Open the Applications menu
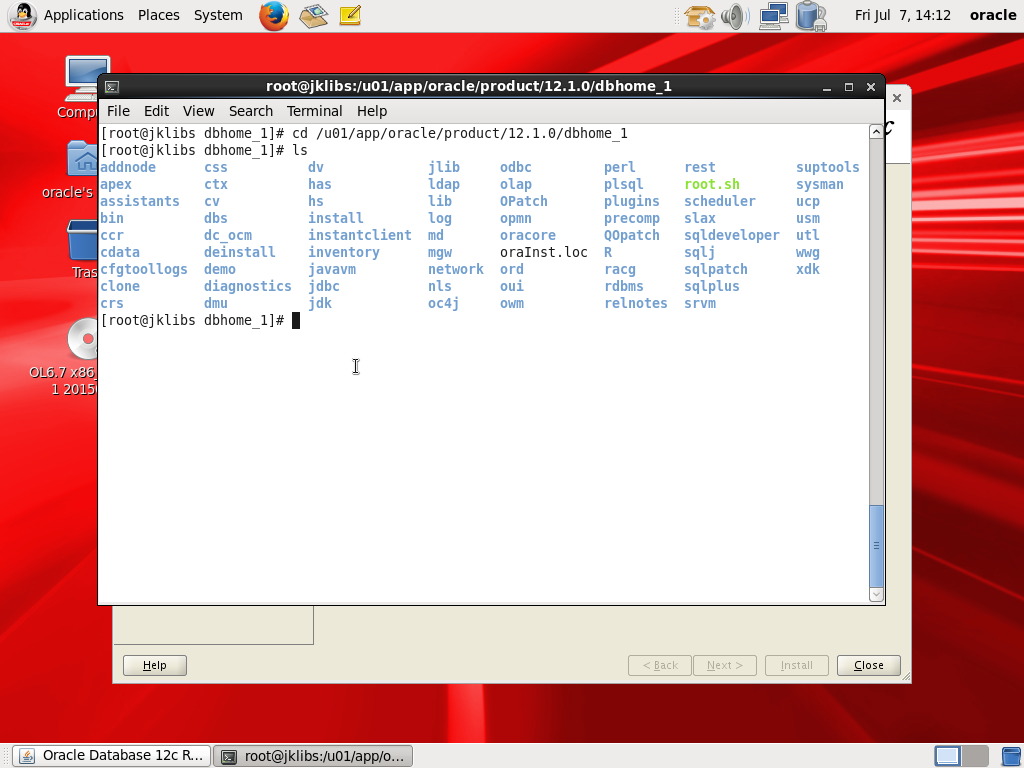The image size is (1024, 768). click(x=84, y=15)
